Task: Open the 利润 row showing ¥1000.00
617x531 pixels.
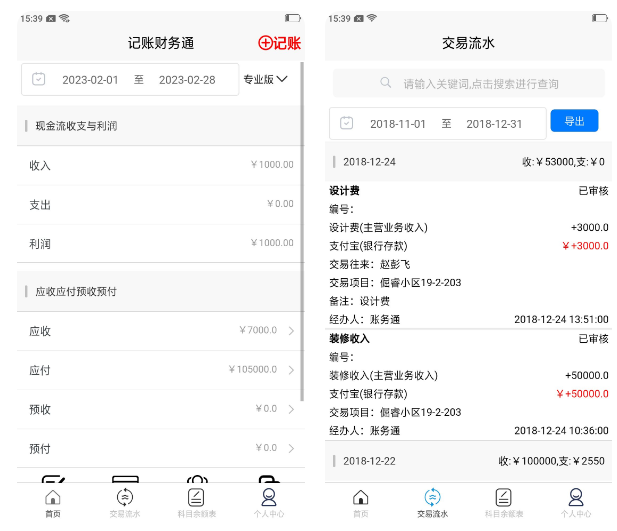Action: pos(161,244)
